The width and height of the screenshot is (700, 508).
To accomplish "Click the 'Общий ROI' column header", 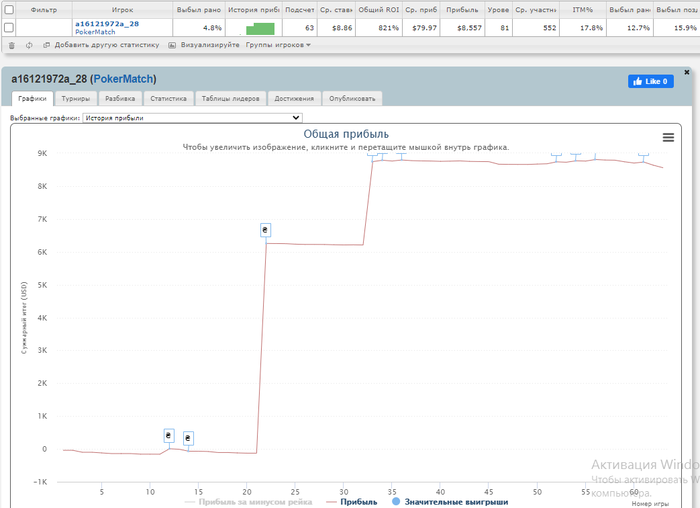I will coord(379,9).
